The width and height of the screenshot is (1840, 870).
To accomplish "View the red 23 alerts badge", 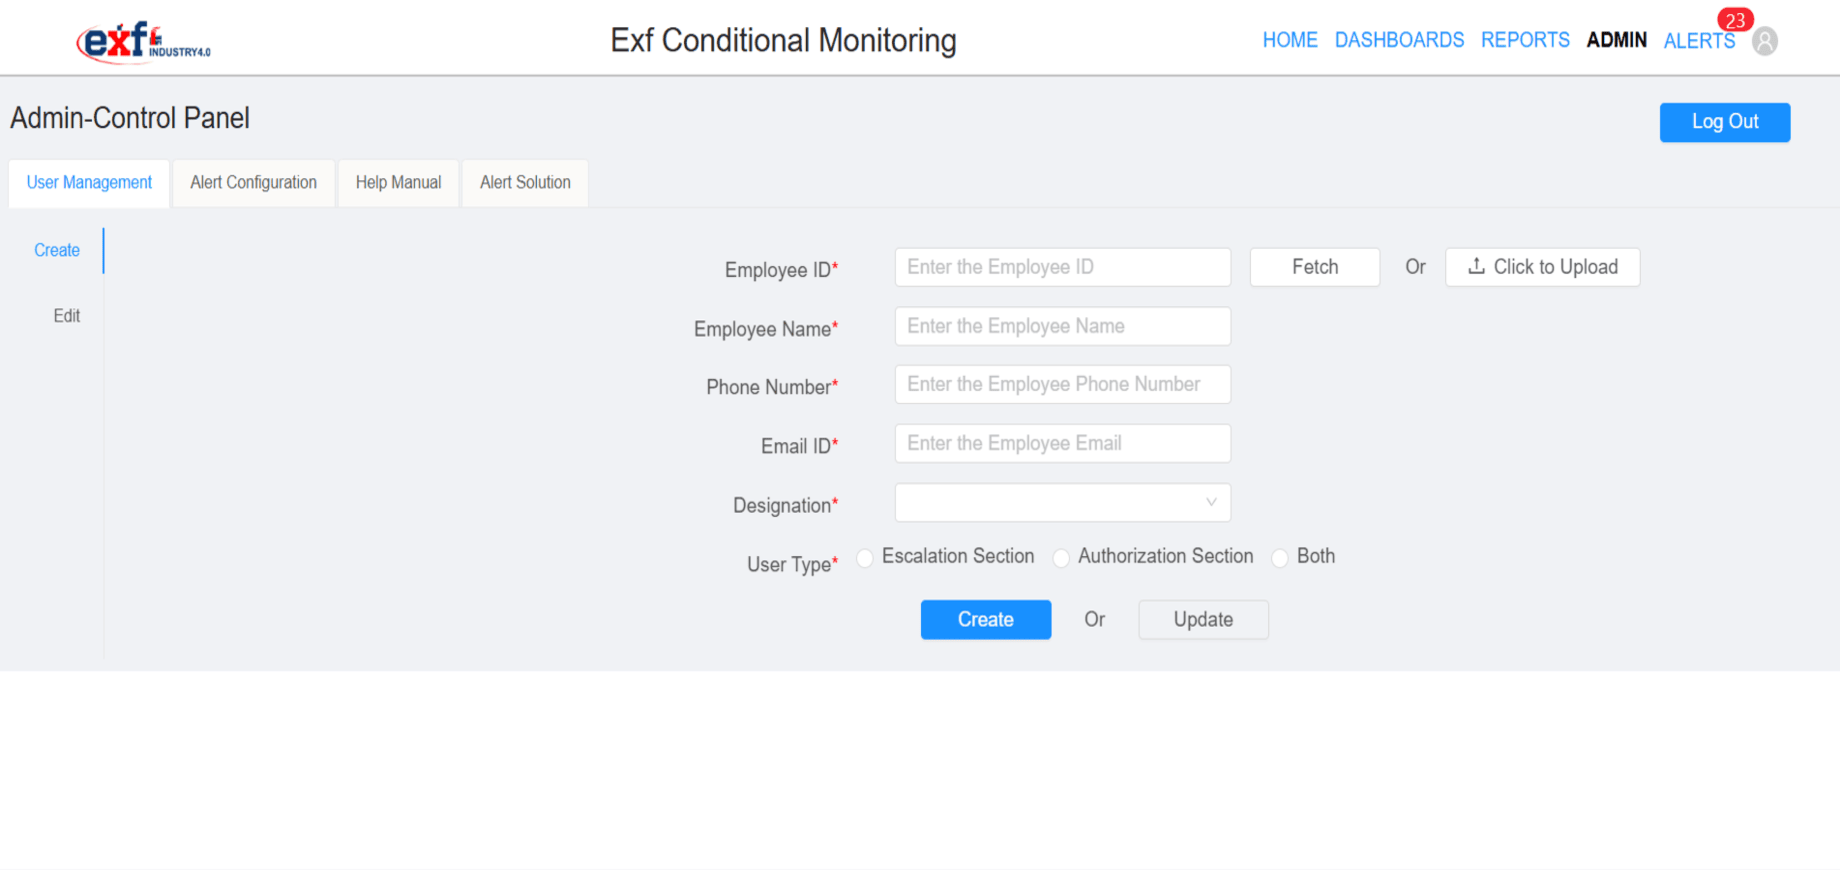I will tap(1735, 20).
